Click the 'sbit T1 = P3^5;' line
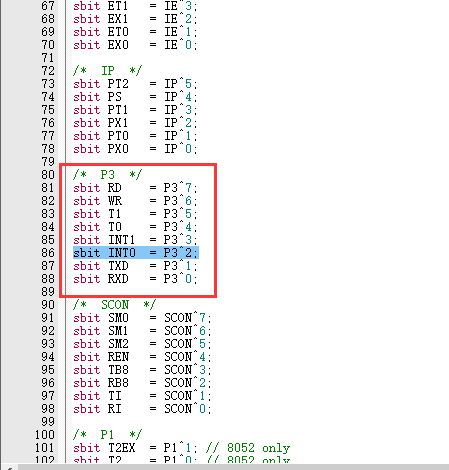 [x=135, y=214]
